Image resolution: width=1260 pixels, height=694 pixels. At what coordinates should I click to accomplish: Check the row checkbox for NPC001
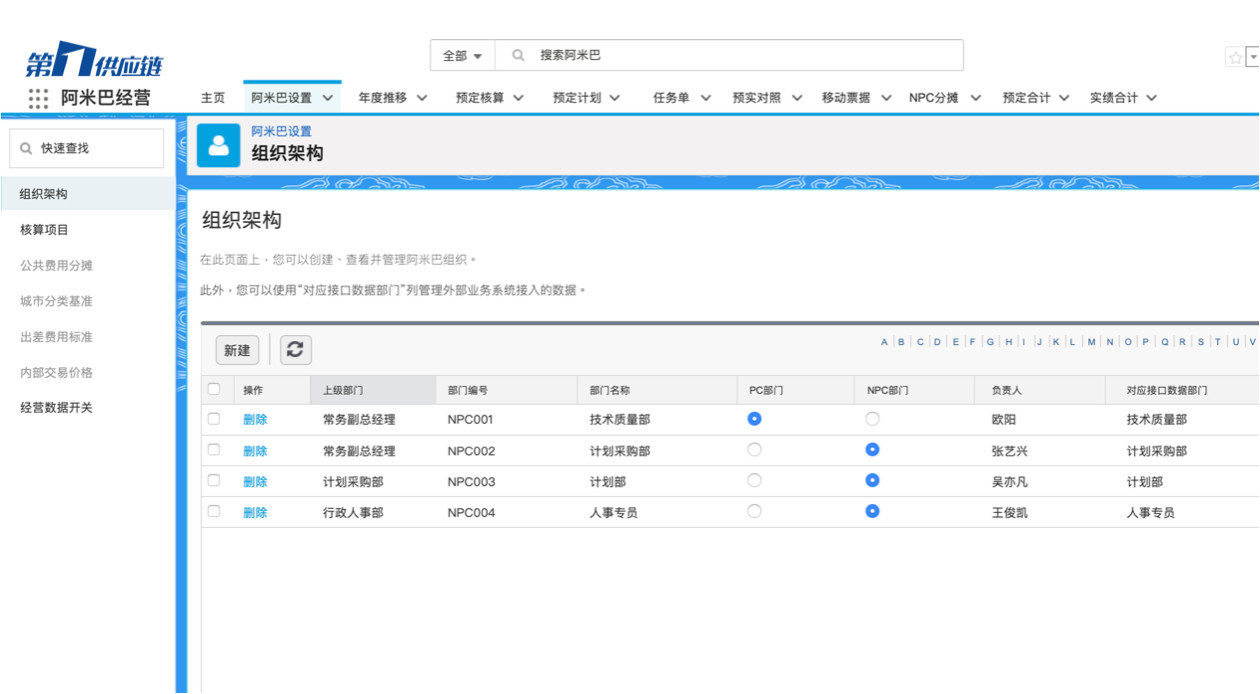[x=213, y=419]
